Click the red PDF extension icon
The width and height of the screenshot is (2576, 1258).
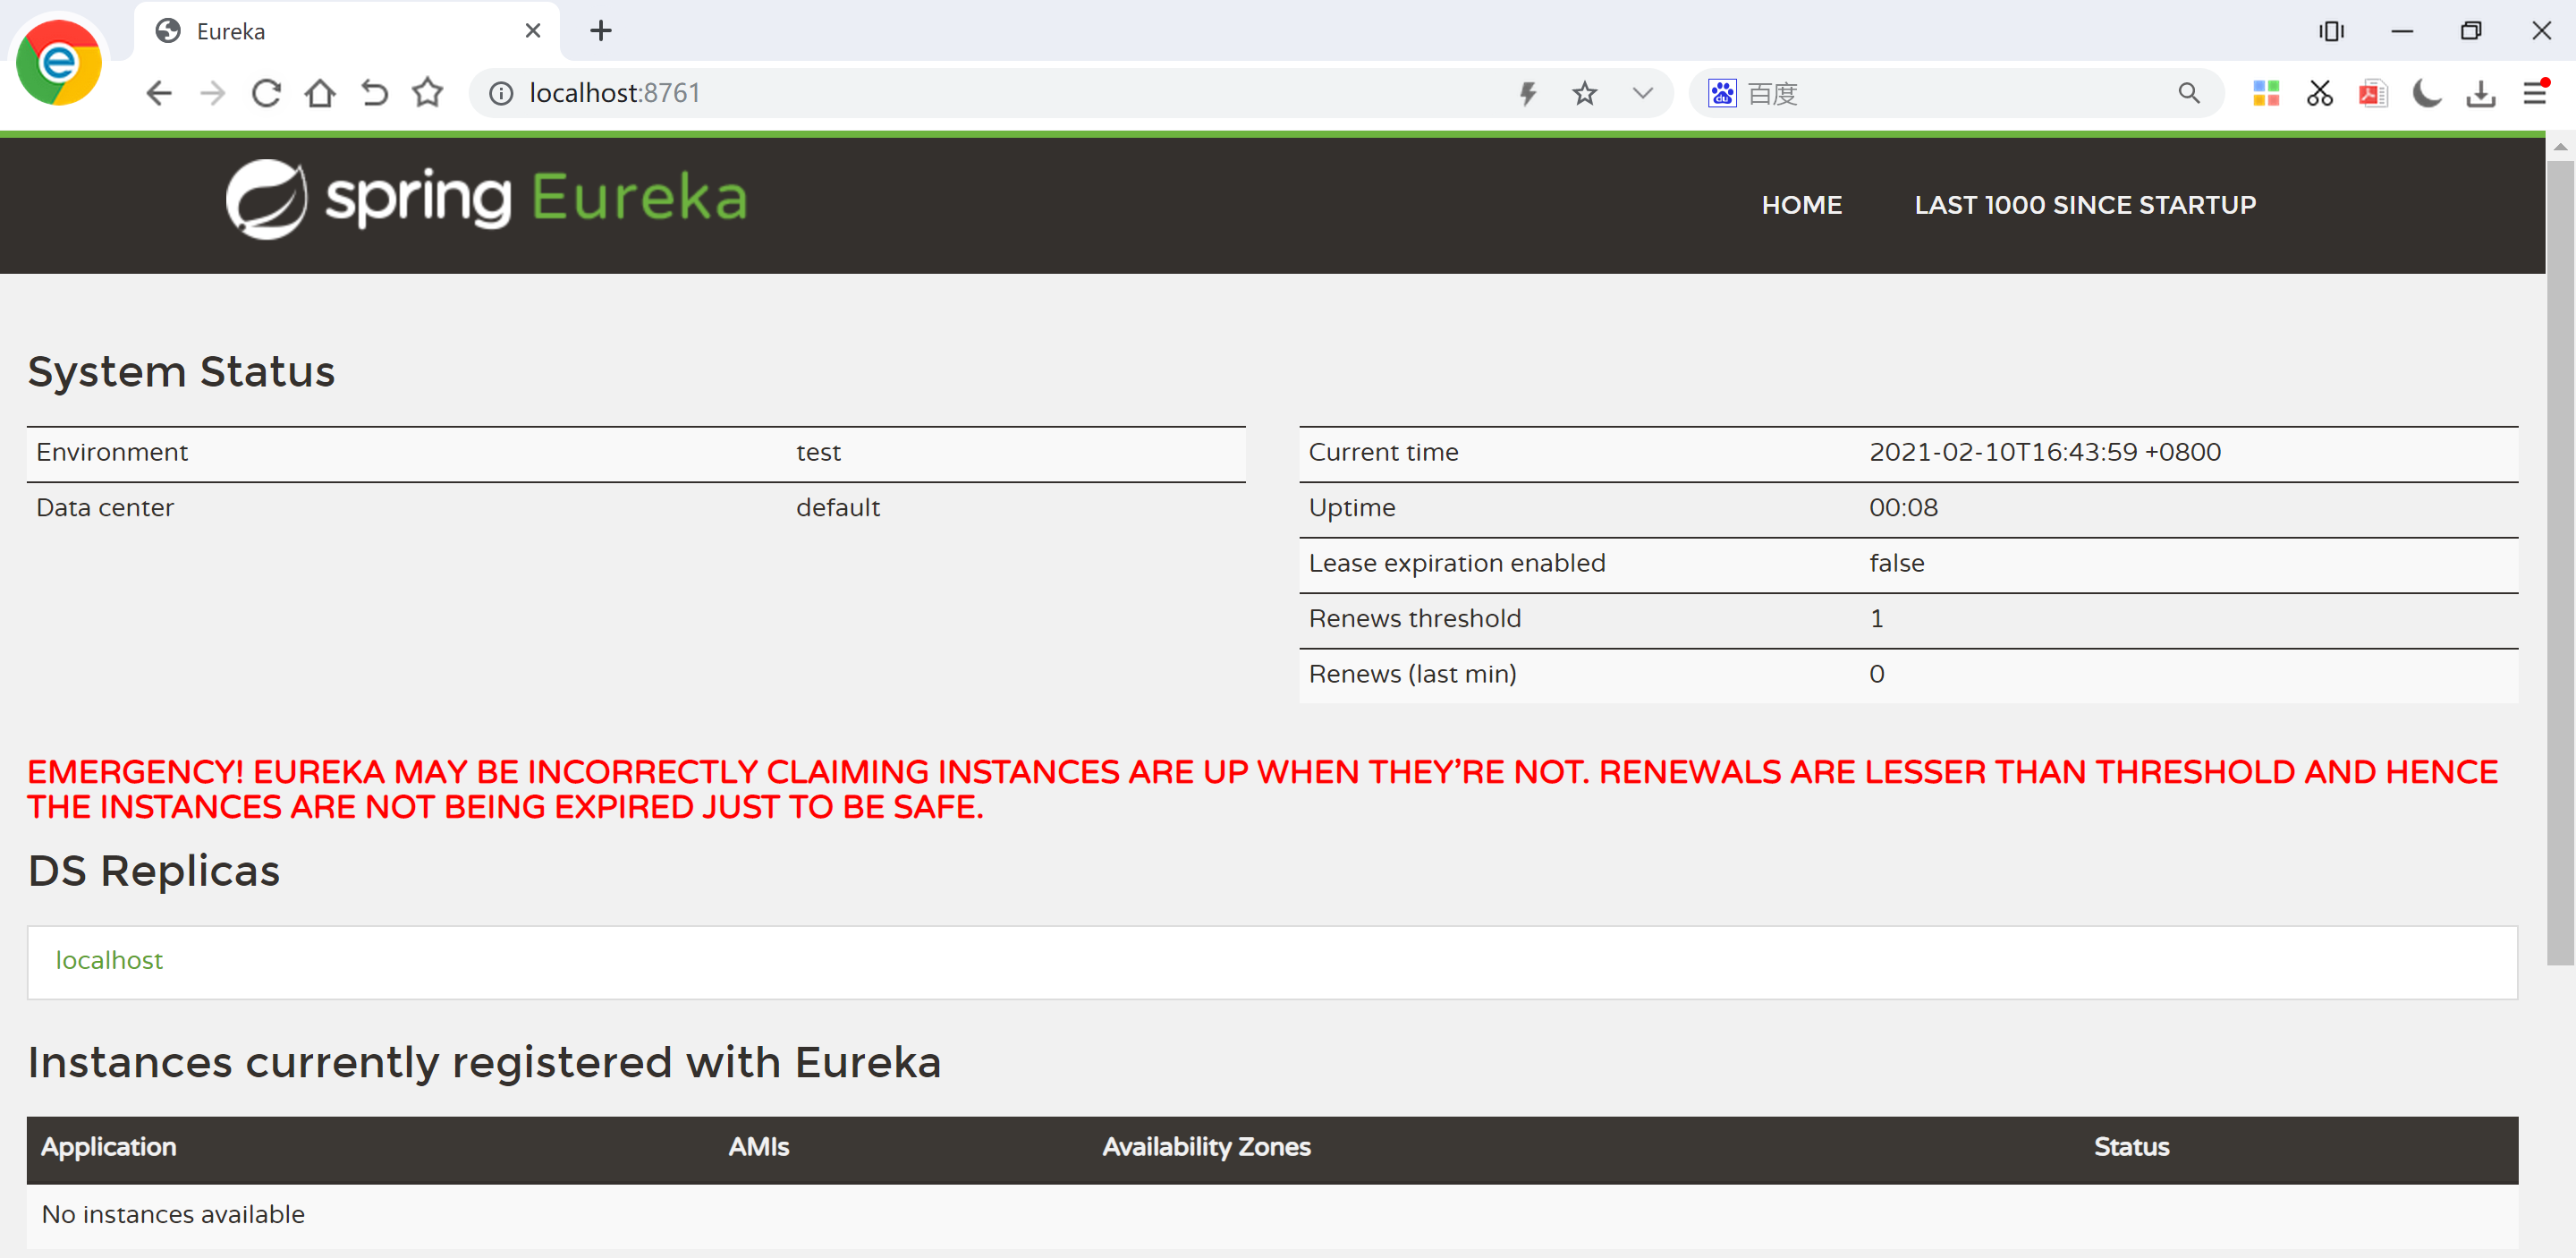[2373, 93]
